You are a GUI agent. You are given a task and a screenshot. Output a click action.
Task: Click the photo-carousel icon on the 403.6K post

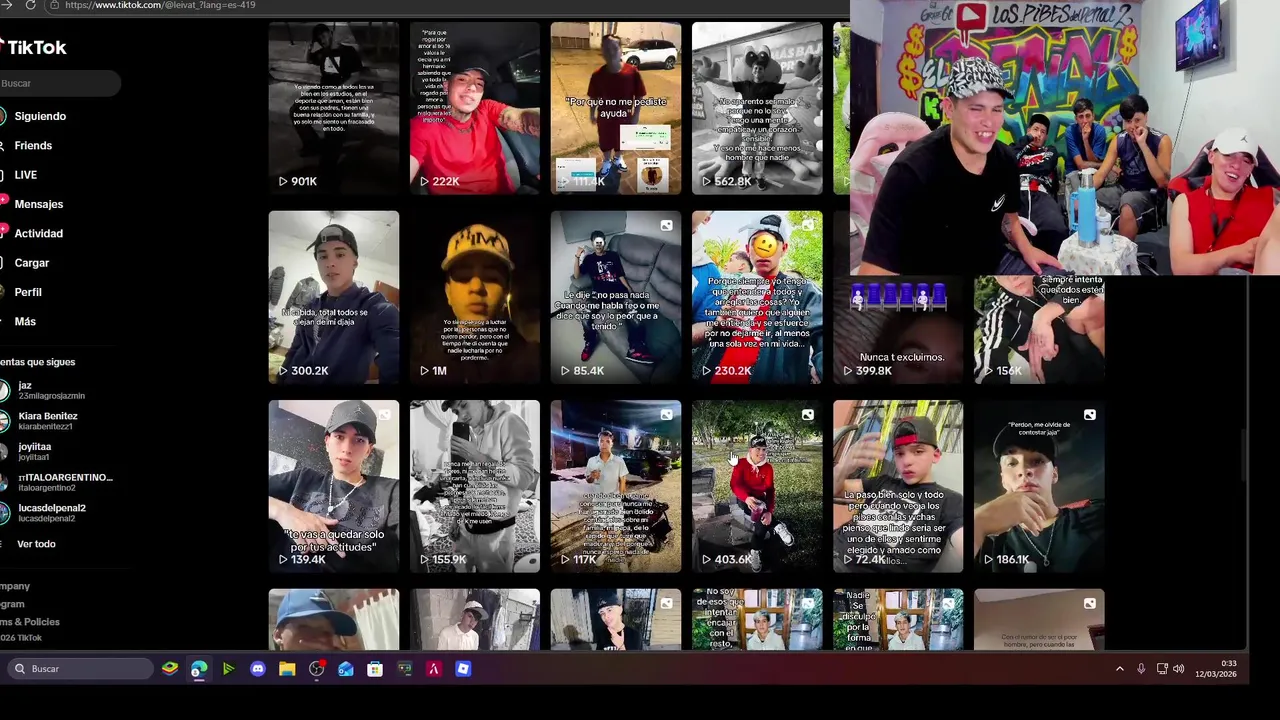[808, 415]
